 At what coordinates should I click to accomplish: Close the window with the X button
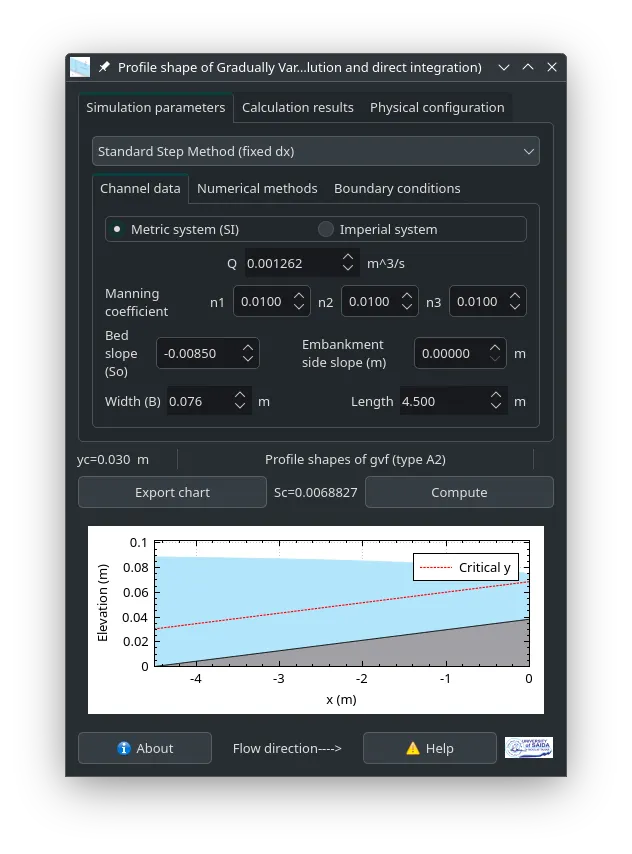(552, 67)
